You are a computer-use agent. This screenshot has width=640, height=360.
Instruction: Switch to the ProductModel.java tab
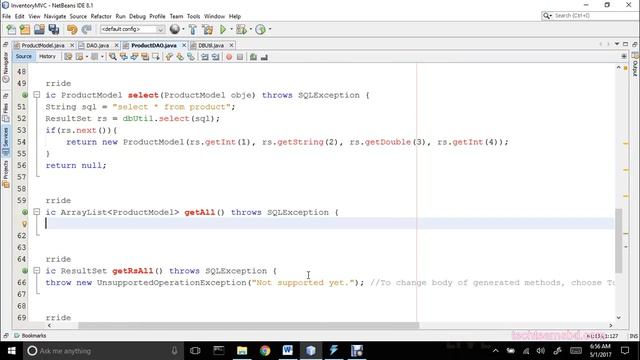(x=43, y=45)
